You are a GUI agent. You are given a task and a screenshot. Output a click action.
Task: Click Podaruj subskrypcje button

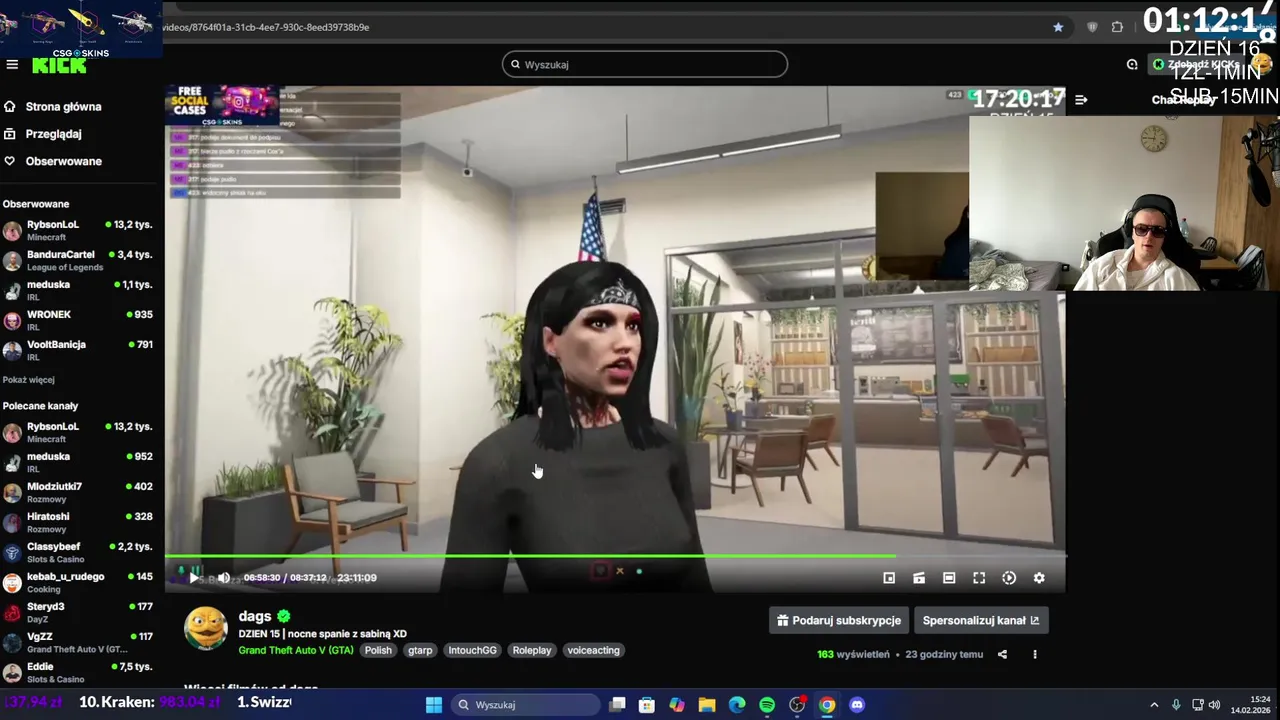click(x=839, y=620)
